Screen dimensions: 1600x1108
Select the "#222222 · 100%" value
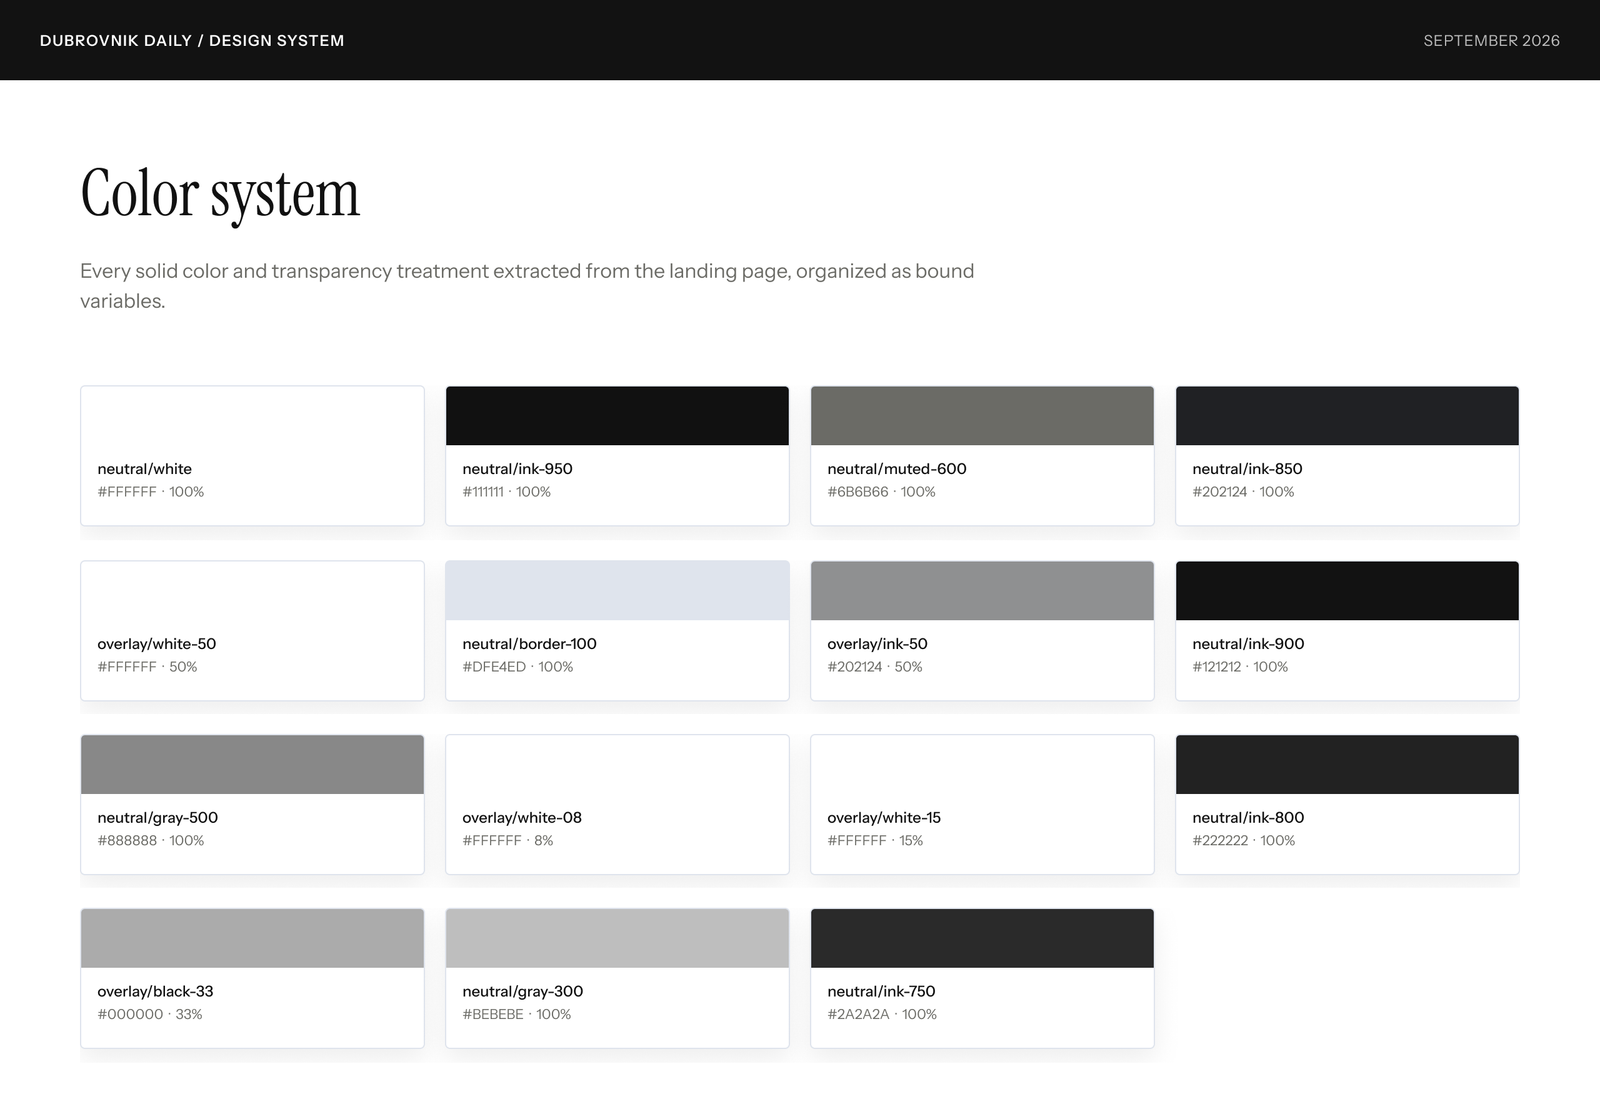[x=1243, y=841]
